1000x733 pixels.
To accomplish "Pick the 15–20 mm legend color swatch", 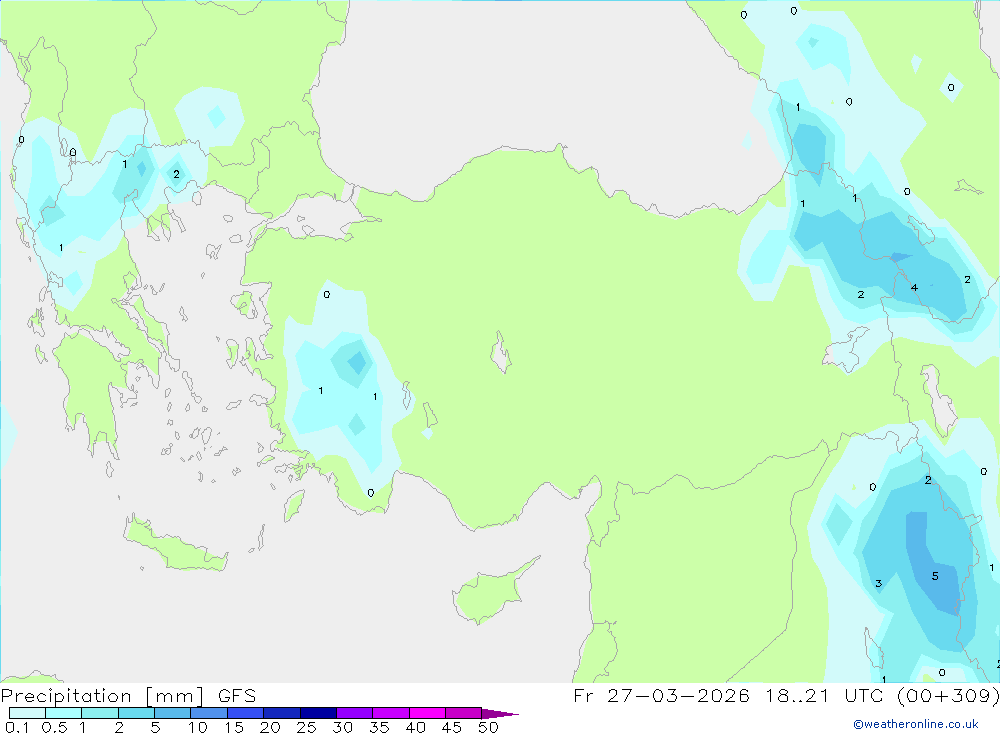I will [x=245, y=713].
